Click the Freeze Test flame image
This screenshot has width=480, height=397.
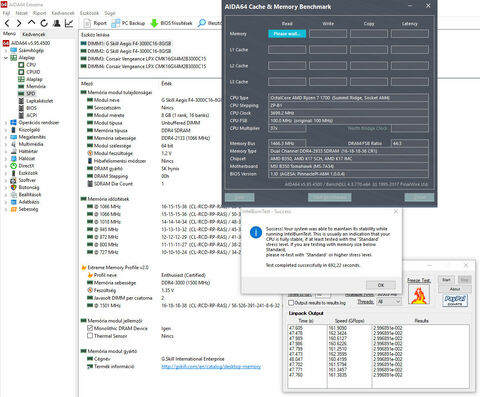point(419,294)
